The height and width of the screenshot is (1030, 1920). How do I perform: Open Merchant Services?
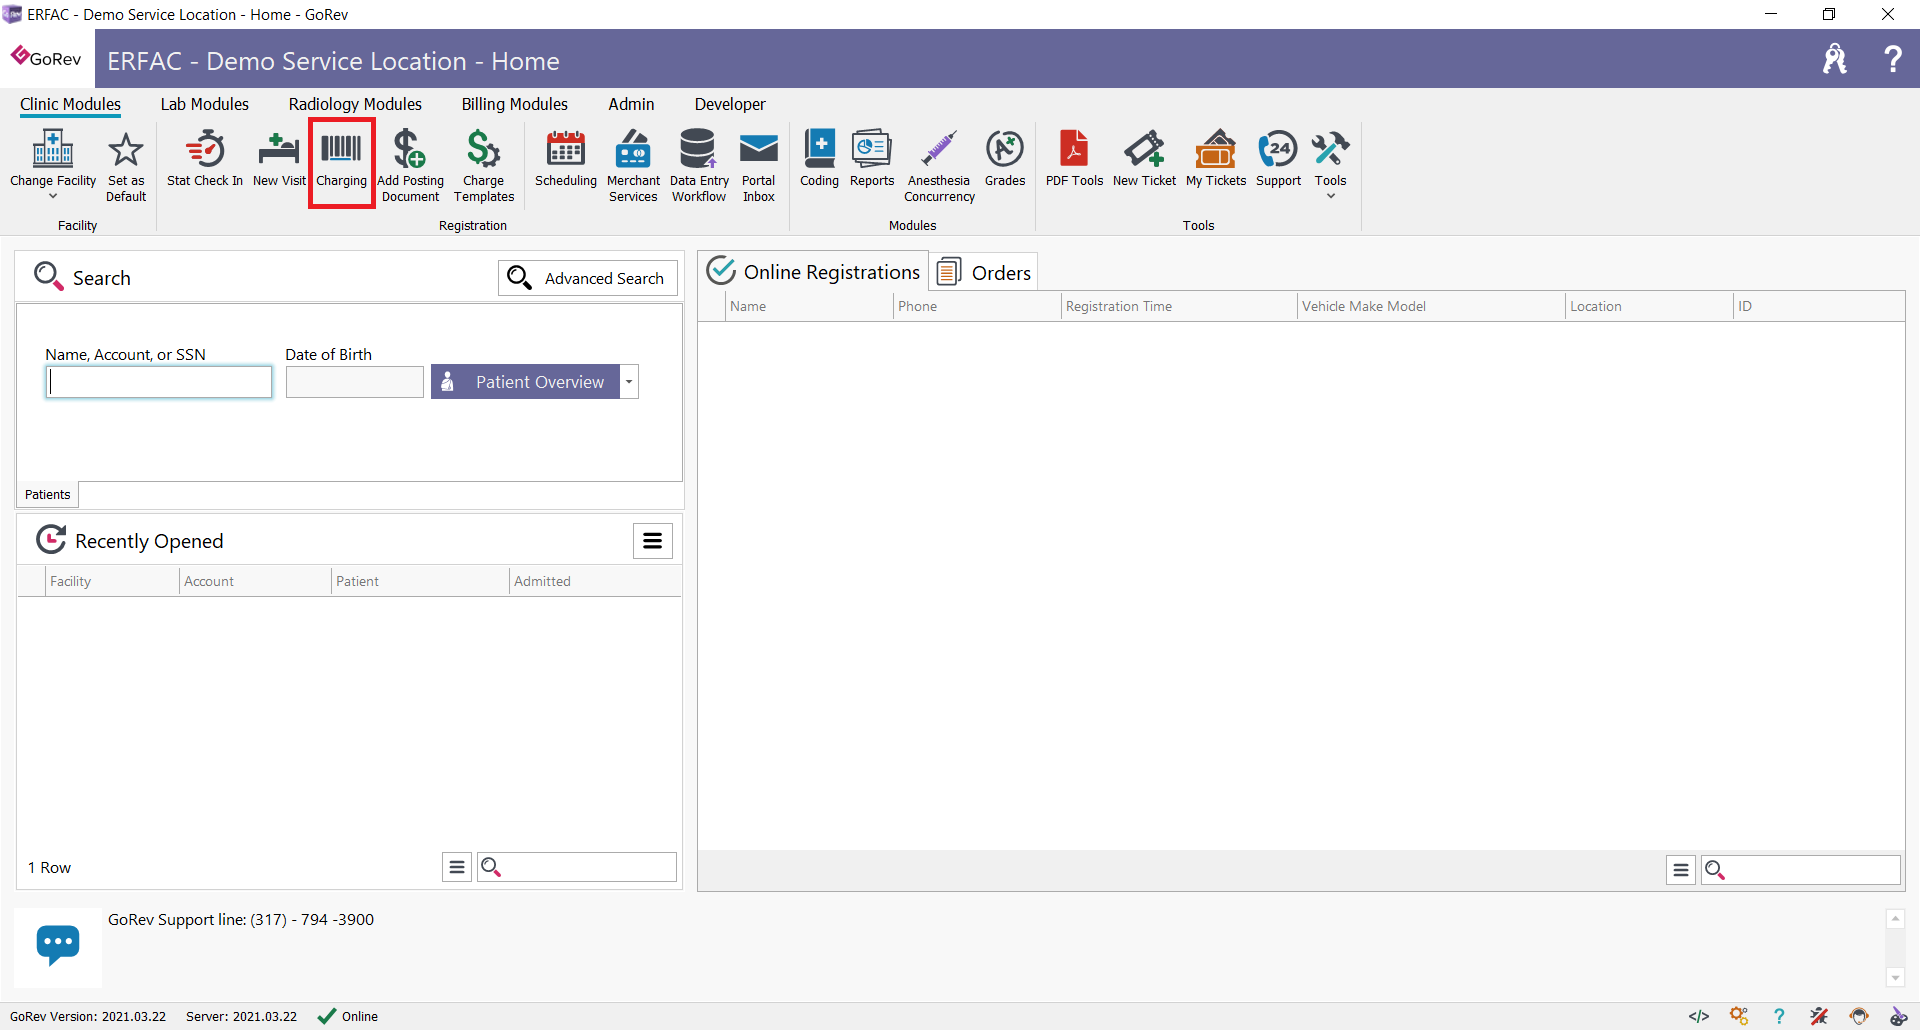pos(633,166)
